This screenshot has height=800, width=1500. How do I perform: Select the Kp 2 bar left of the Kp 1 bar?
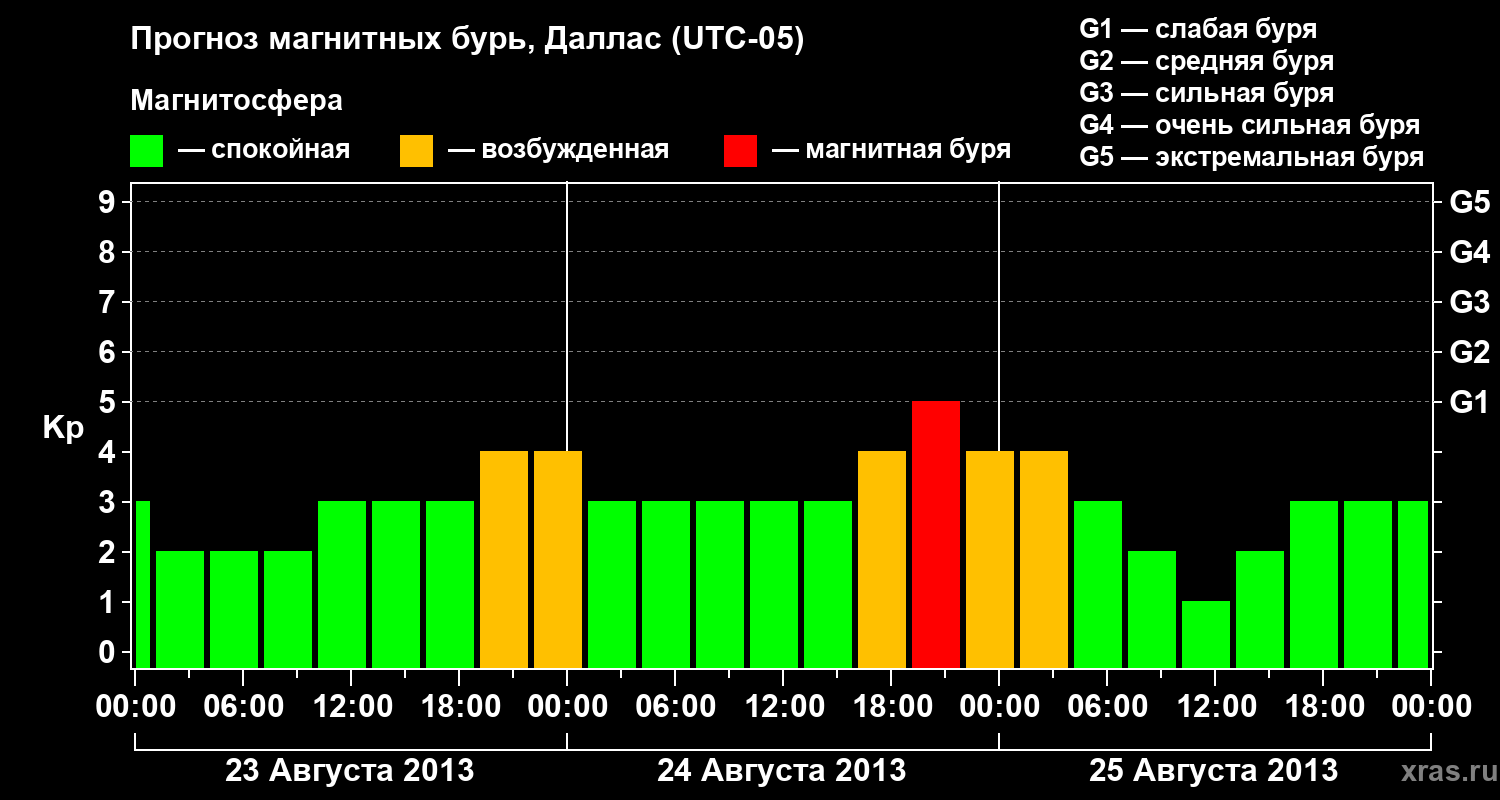[1152, 610]
